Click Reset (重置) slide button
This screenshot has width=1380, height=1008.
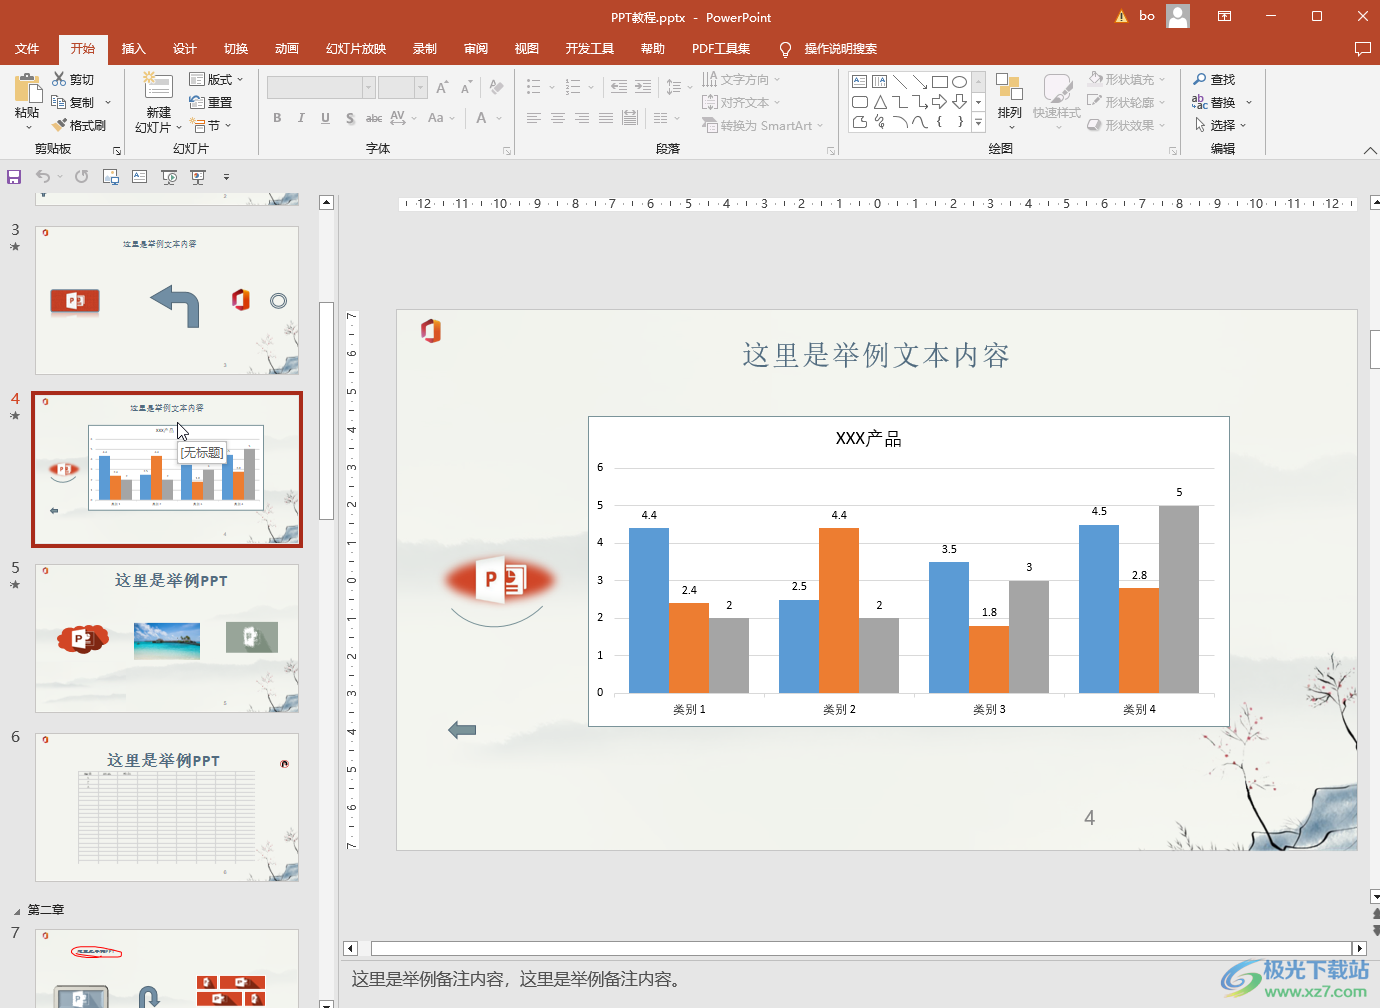point(211,102)
